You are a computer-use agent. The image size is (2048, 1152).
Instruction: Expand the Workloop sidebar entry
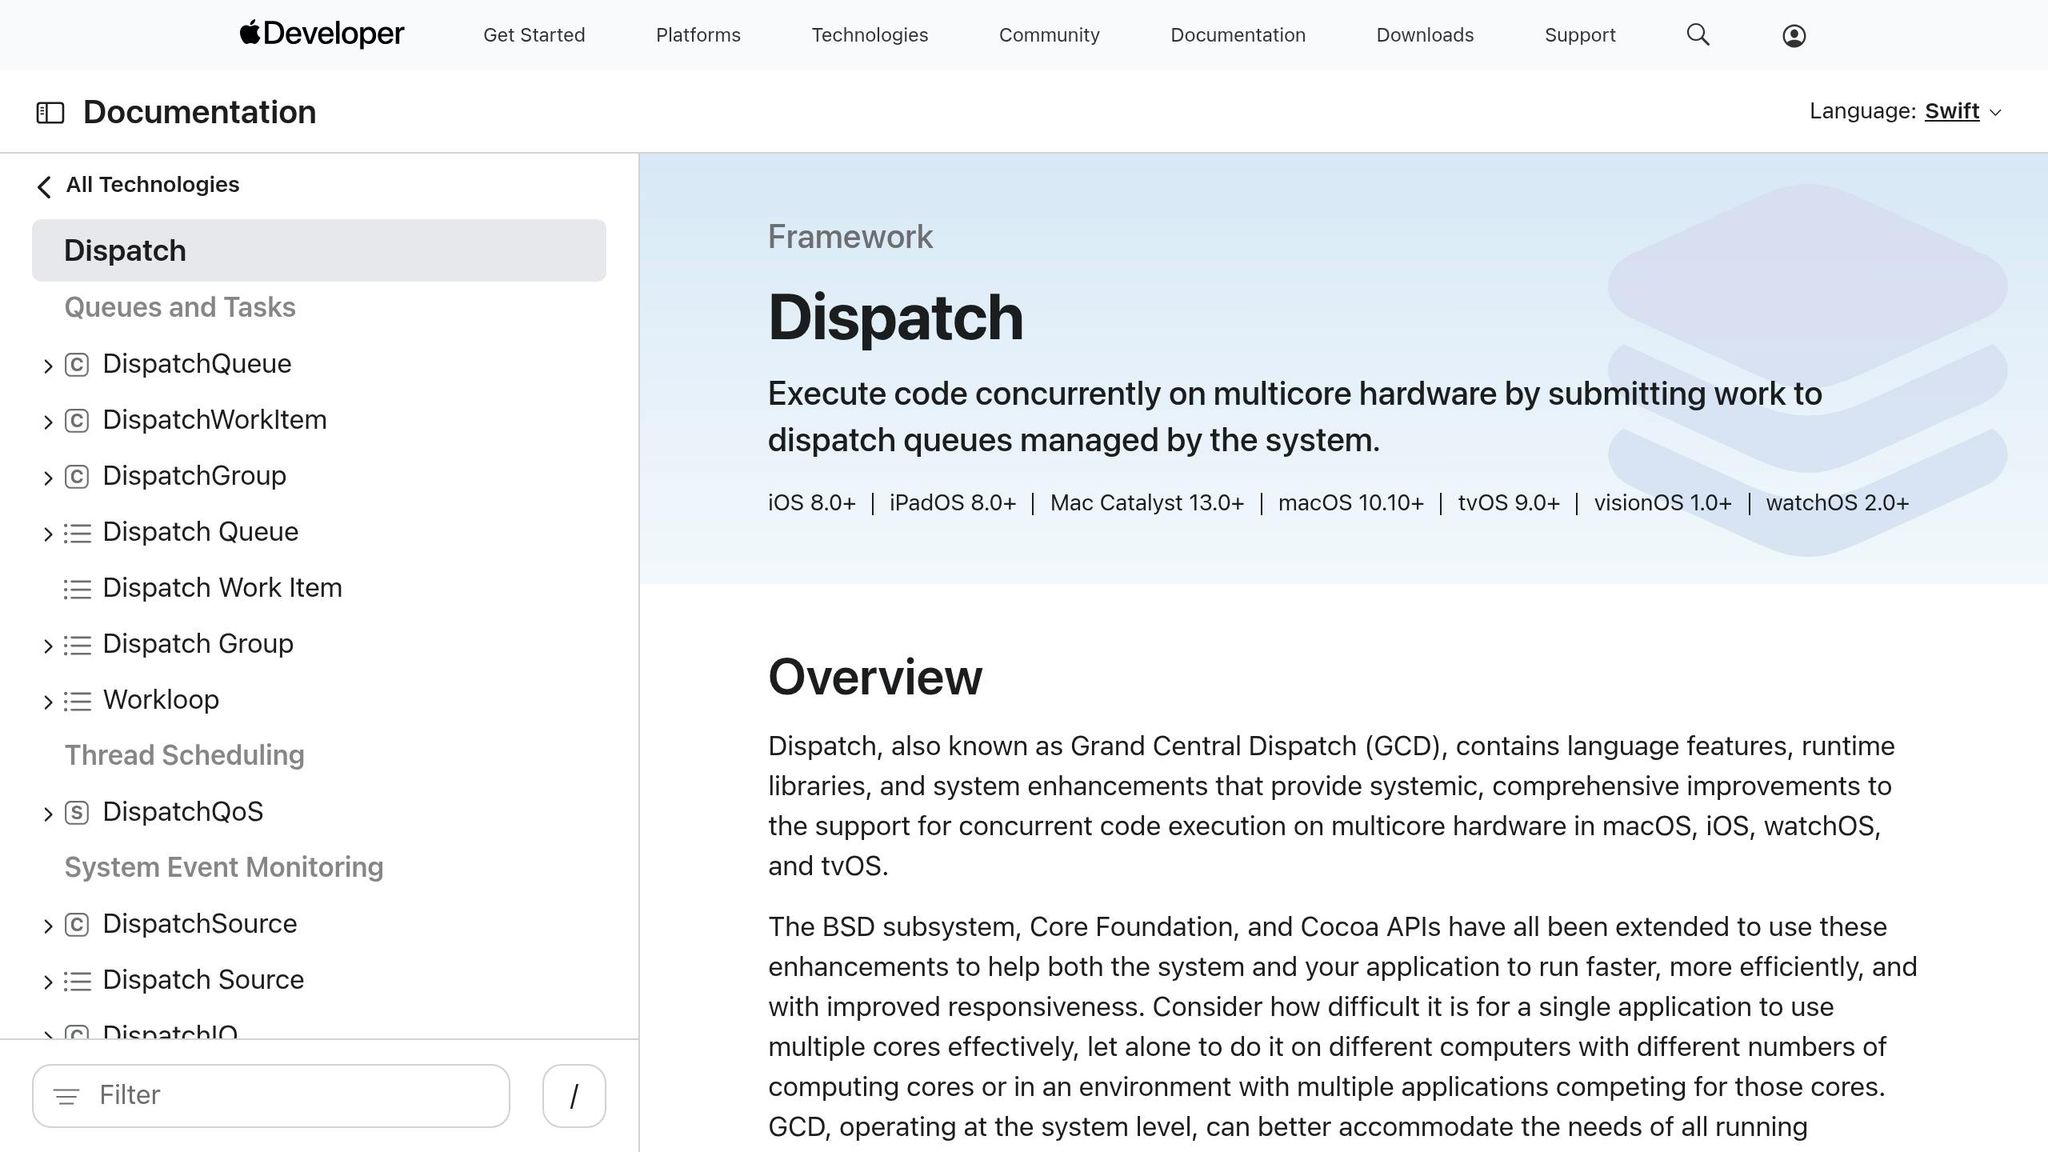tap(47, 701)
